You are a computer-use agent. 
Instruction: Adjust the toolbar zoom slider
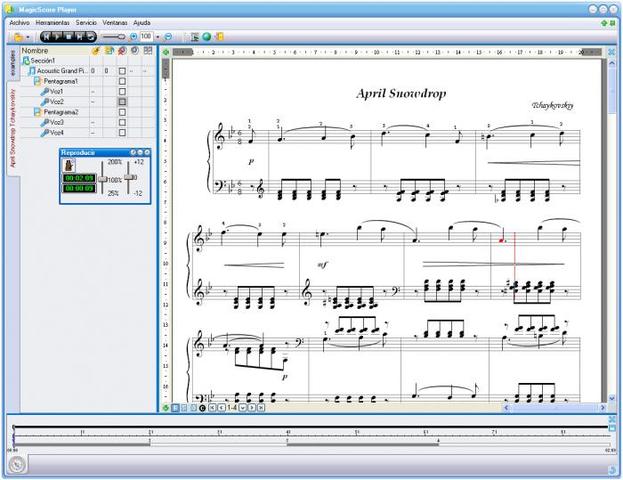click(x=113, y=37)
